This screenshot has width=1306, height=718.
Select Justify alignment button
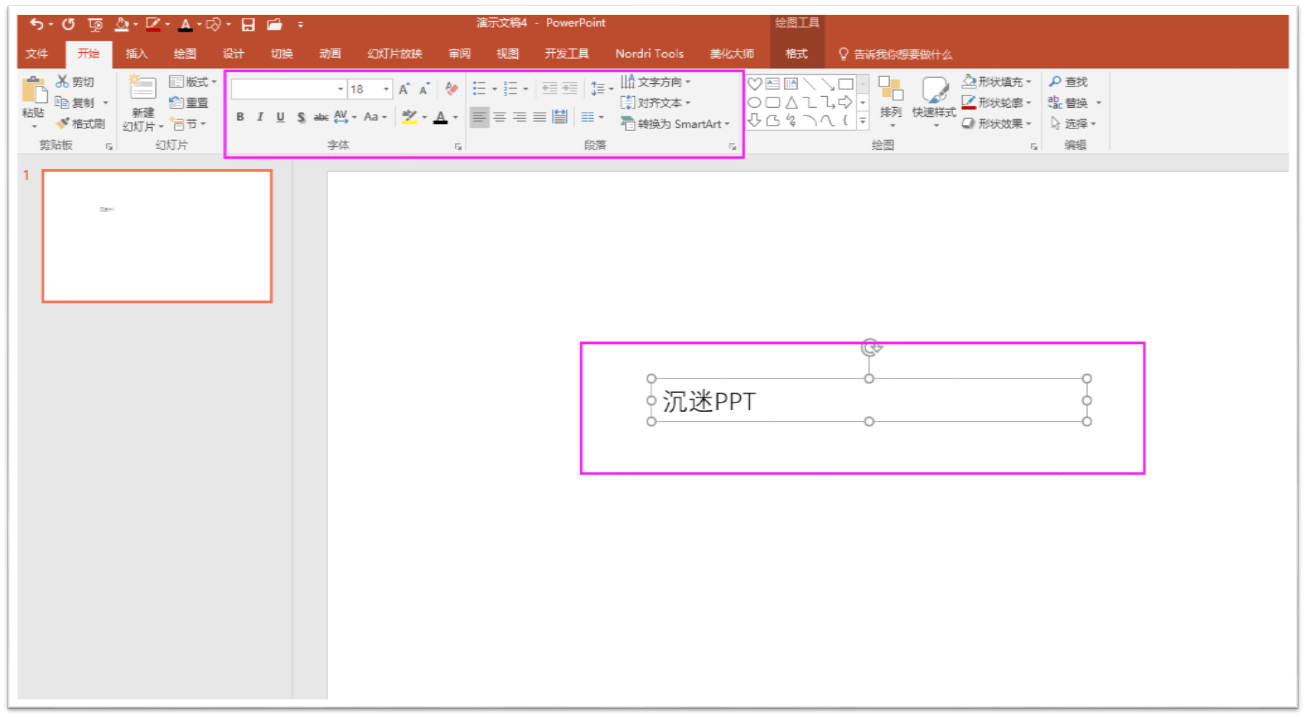pos(539,117)
